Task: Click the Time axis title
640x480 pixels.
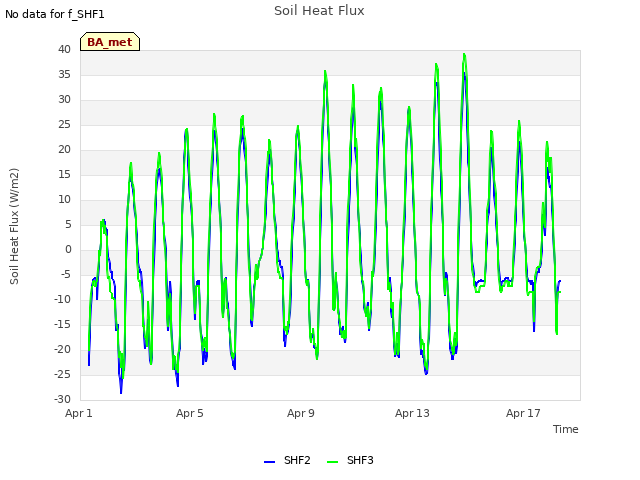Action: (x=566, y=429)
